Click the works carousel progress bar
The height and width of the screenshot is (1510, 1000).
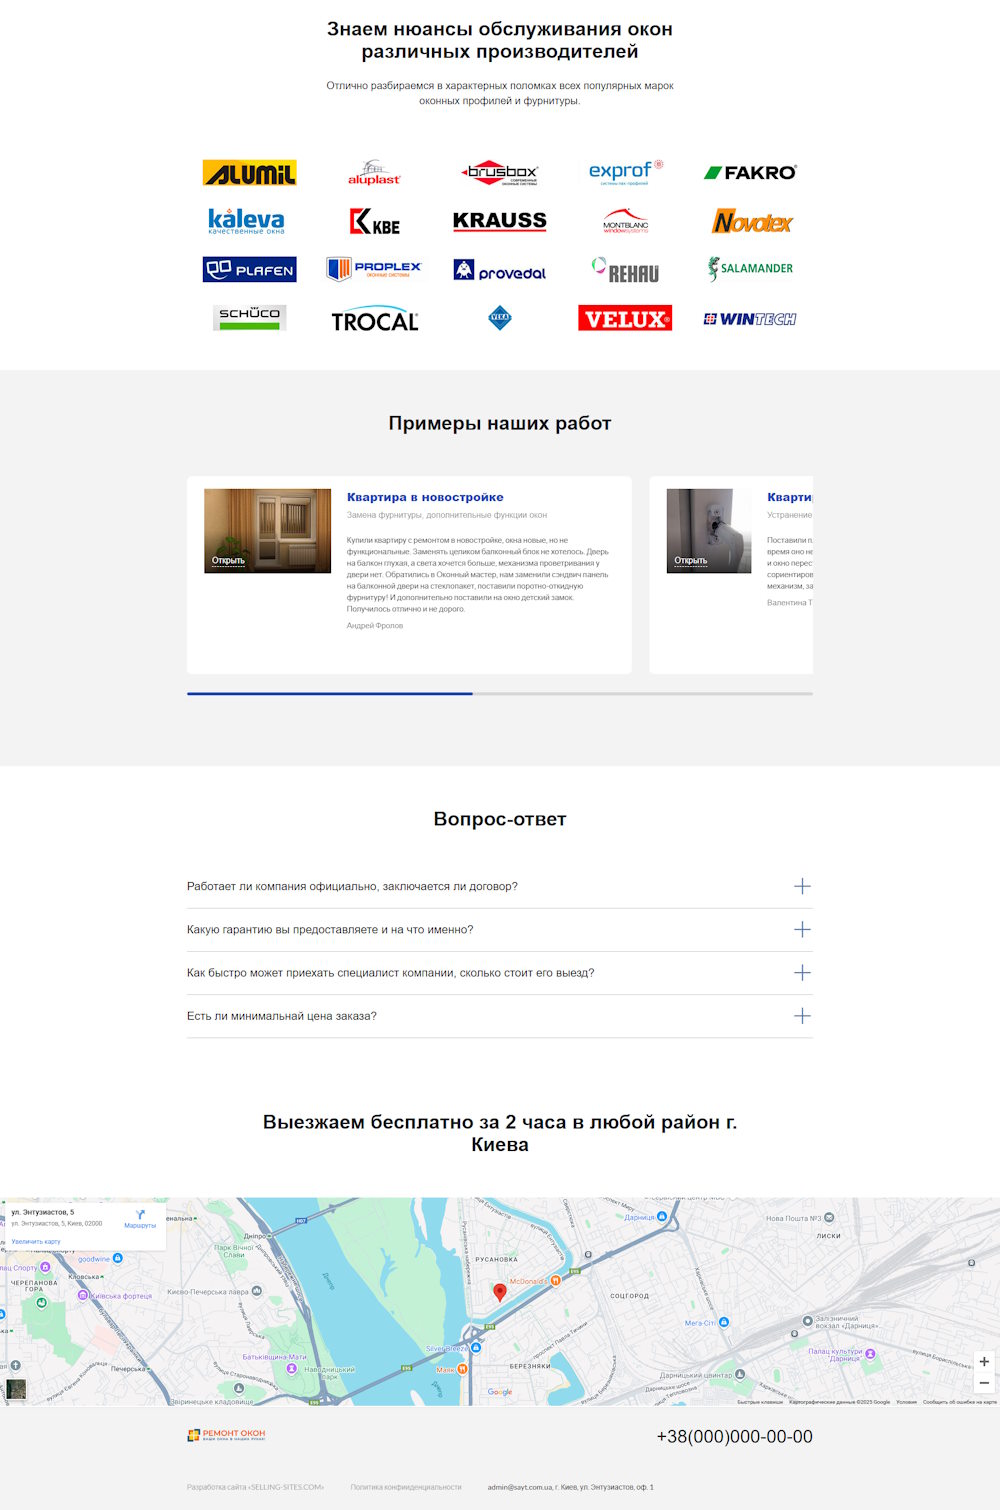click(500, 693)
